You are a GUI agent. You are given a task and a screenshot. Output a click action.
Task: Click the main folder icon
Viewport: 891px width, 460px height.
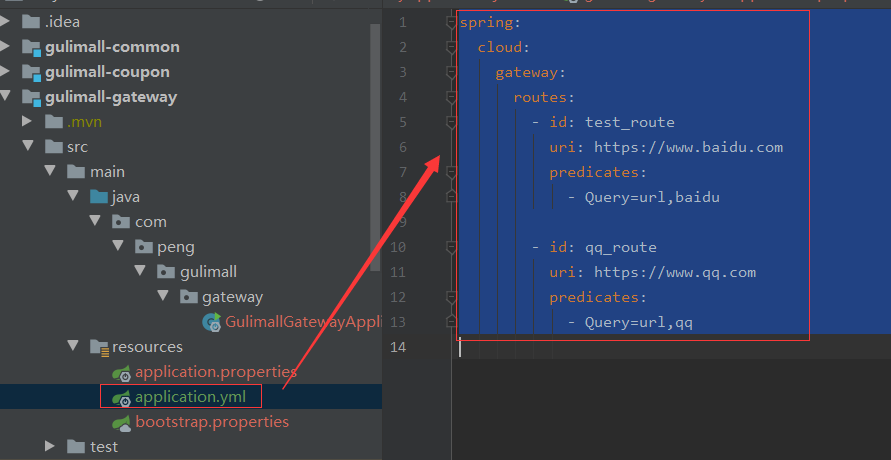click(76, 172)
